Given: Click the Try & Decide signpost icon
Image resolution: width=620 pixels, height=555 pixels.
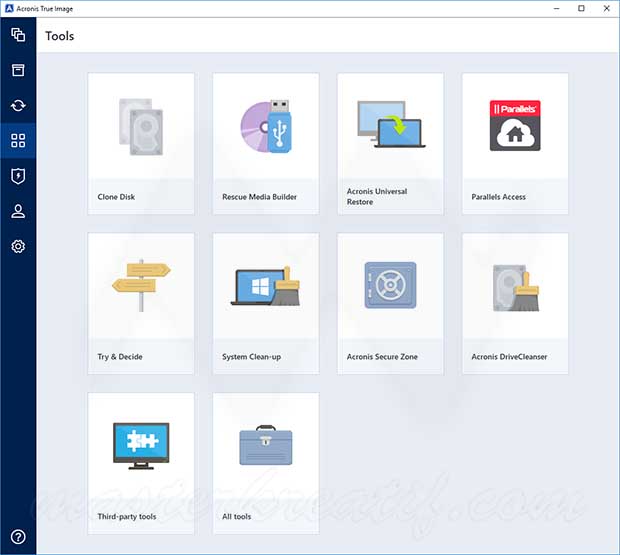Looking at the screenshot, I should pos(141,285).
